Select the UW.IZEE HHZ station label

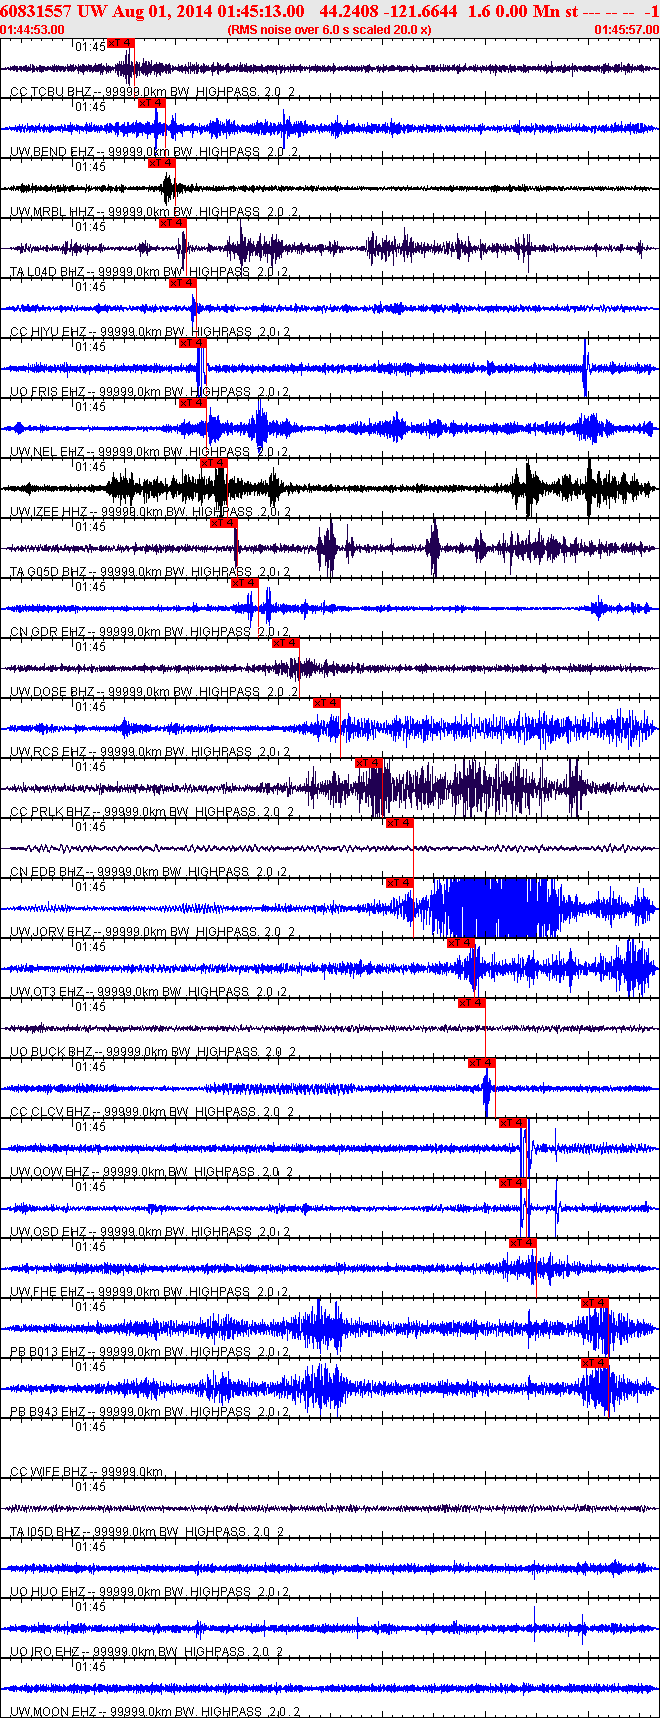[x=49, y=512]
